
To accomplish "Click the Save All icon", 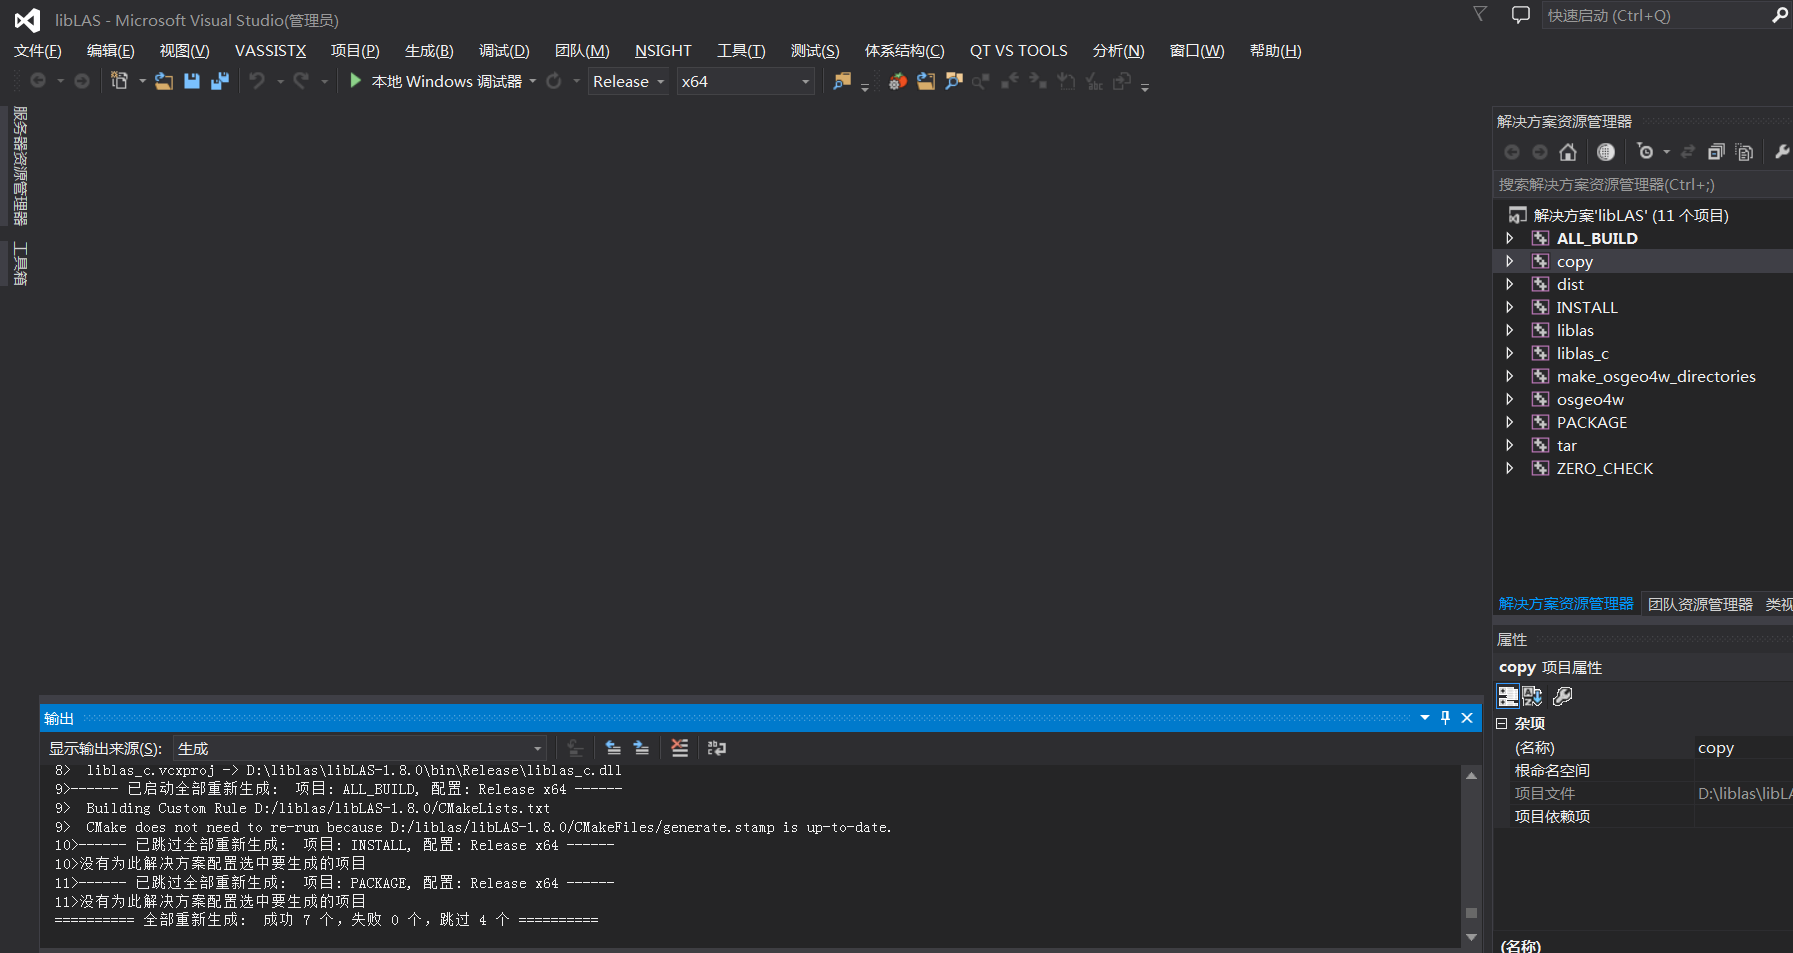I will (220, 81).
